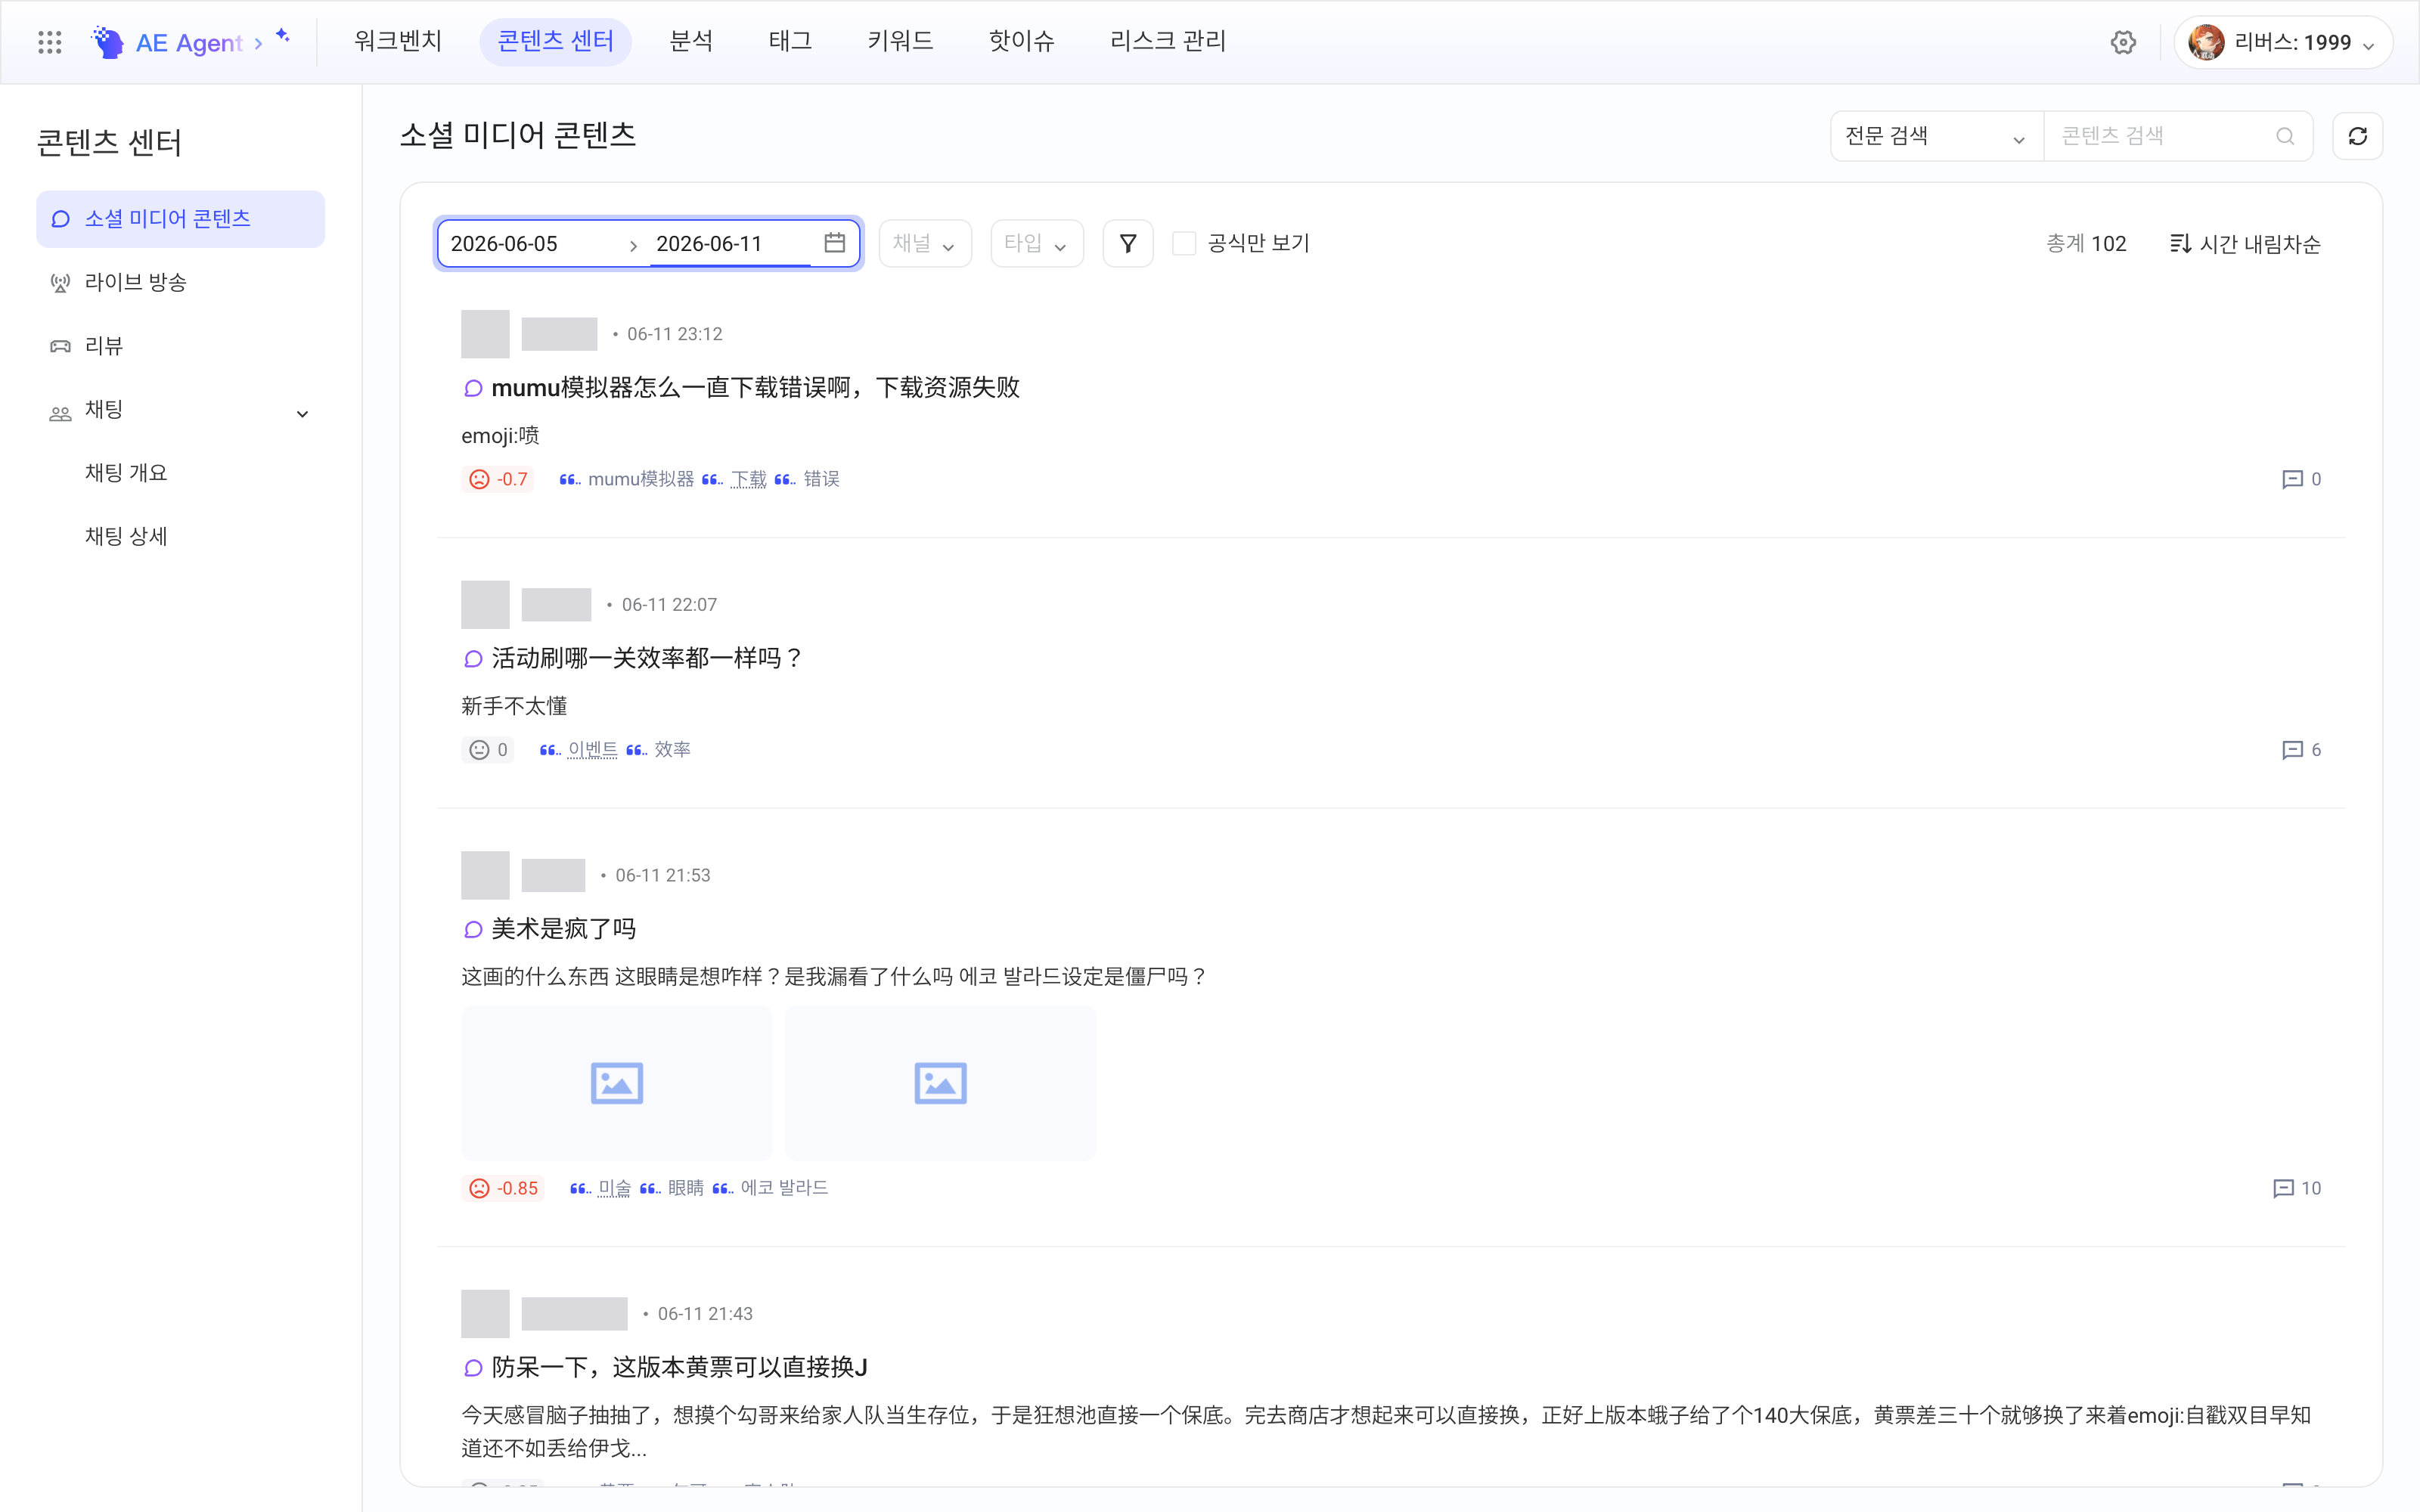This screenshot has width=2420, height=1512.
Task: Open settings gear icon
Action: point(2123,42)
